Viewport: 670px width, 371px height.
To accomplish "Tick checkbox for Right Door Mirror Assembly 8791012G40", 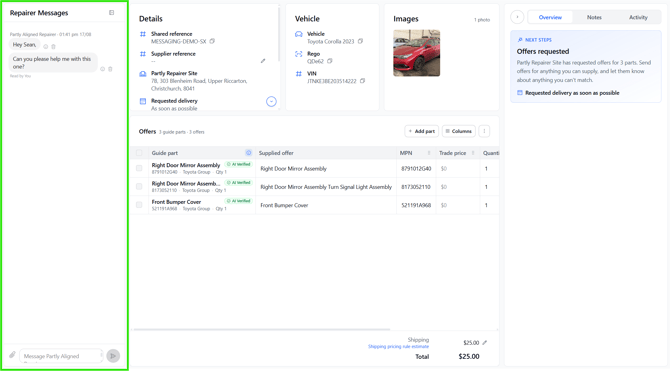I will pyautogui.click(x=139, y=168).
